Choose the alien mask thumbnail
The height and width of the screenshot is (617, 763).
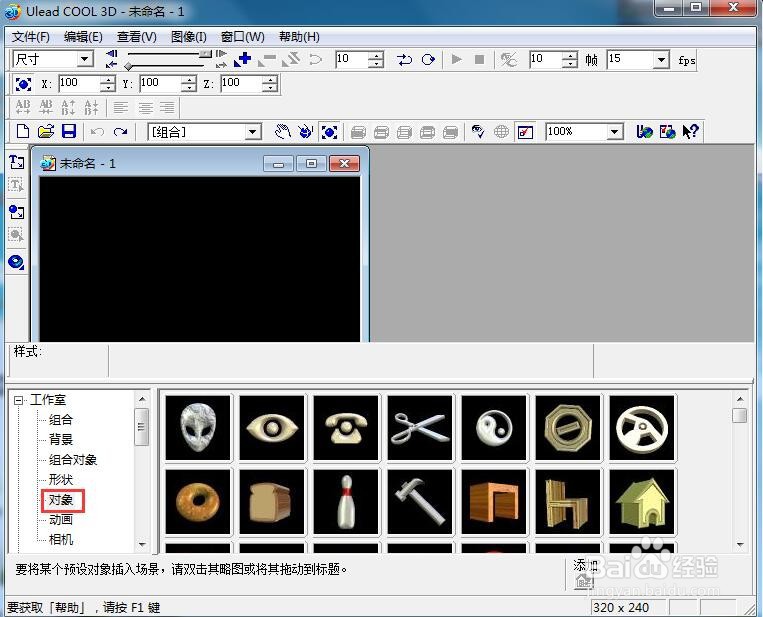(x=198, y=428)
